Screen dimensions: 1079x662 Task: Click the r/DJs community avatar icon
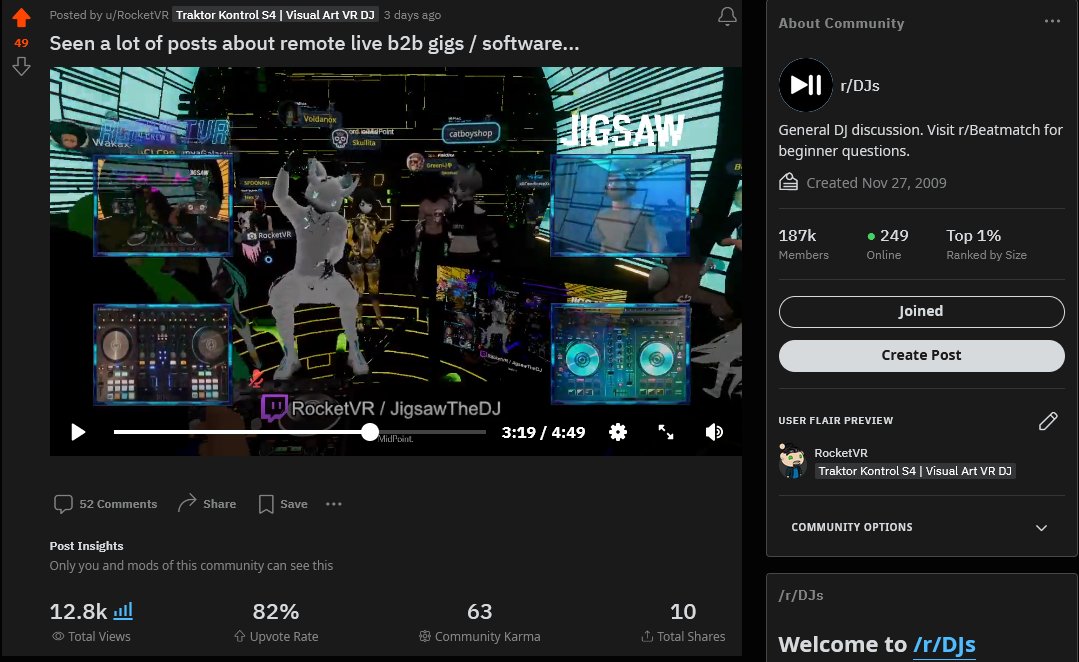806,85
